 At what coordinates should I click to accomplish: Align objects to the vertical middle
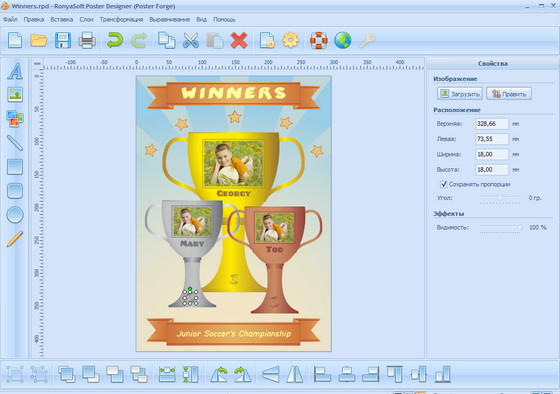(x=419, y=374)
